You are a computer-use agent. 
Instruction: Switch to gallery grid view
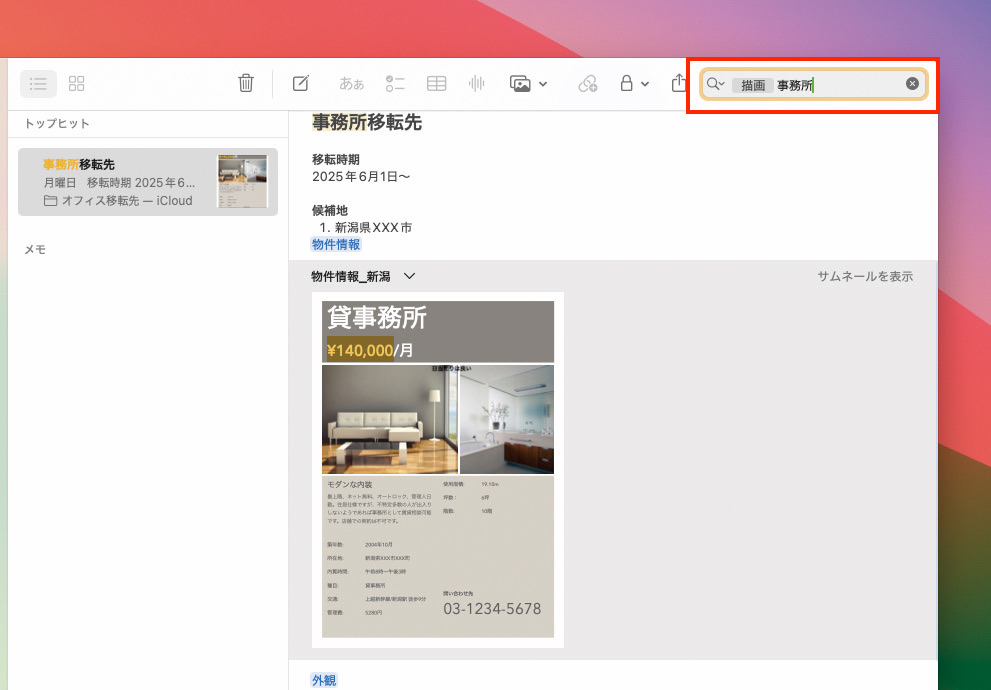[76, 83]
